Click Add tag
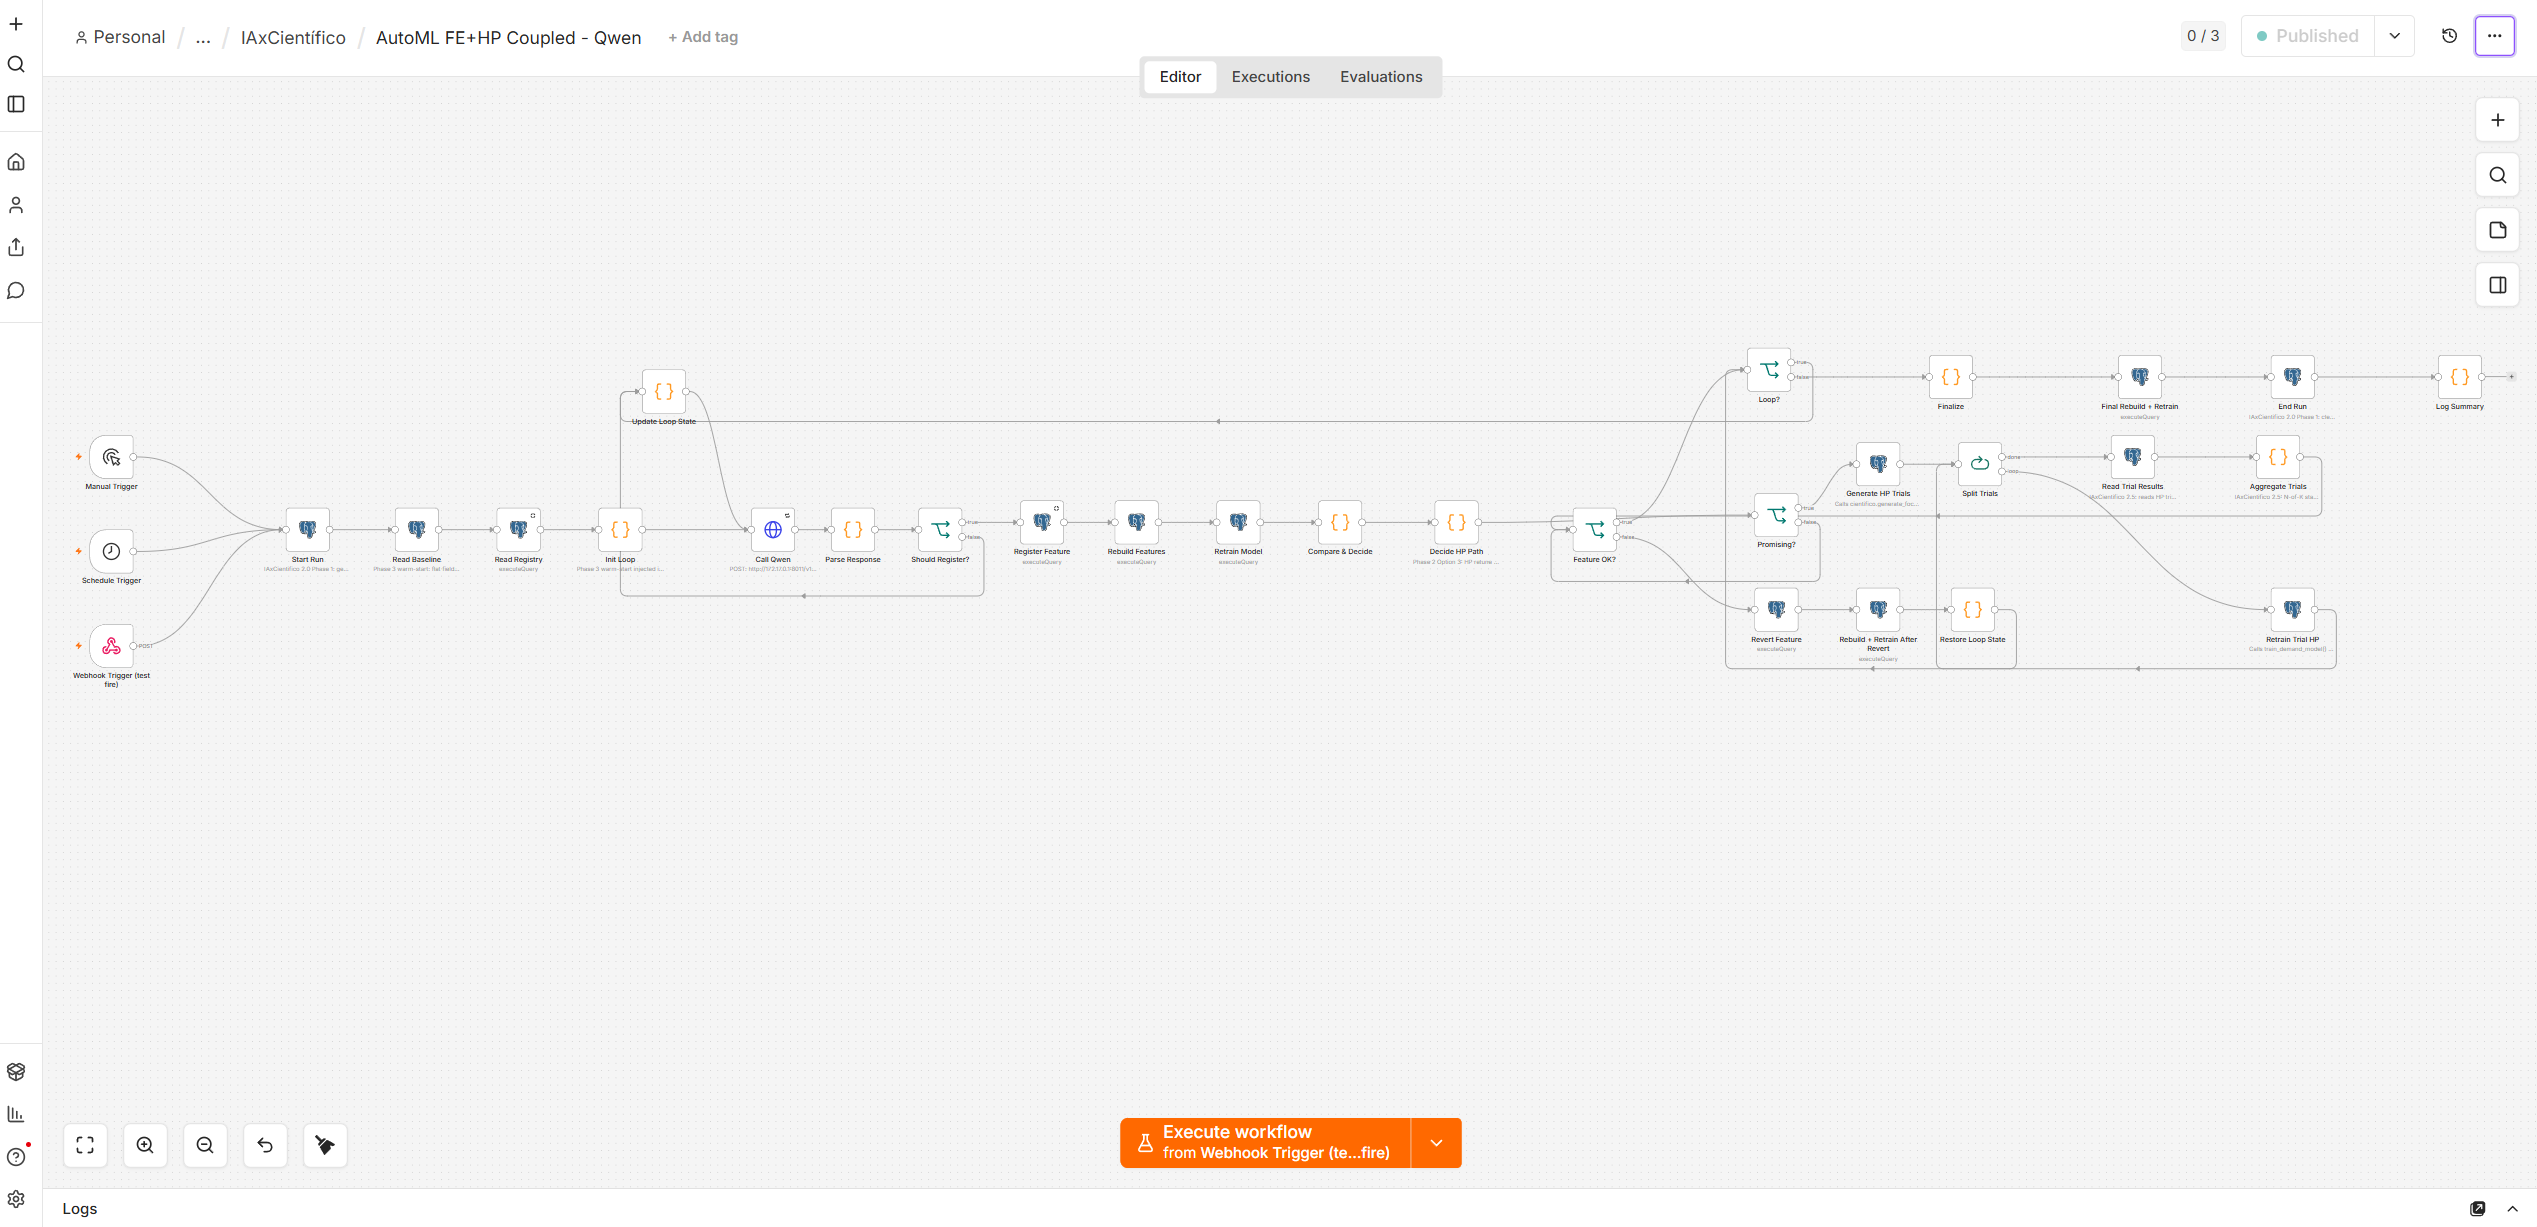2537x1227 pixels. 703,37
